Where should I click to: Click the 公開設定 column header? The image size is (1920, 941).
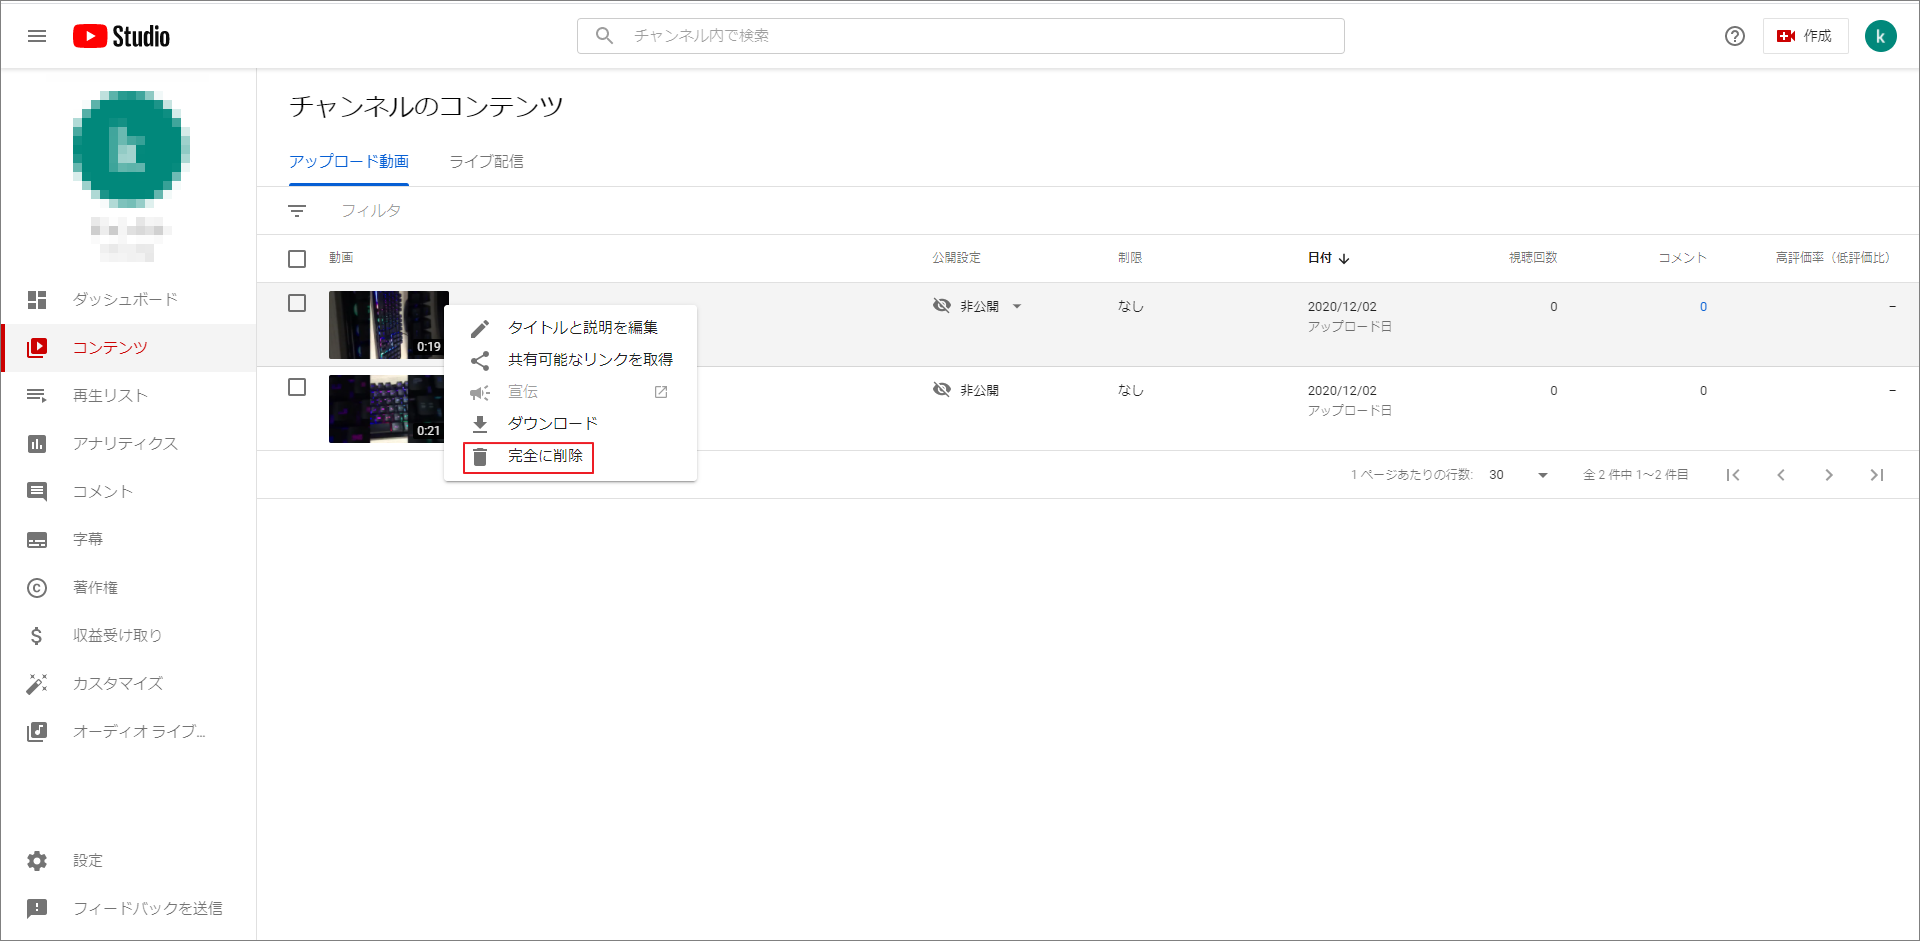[956, 258]
